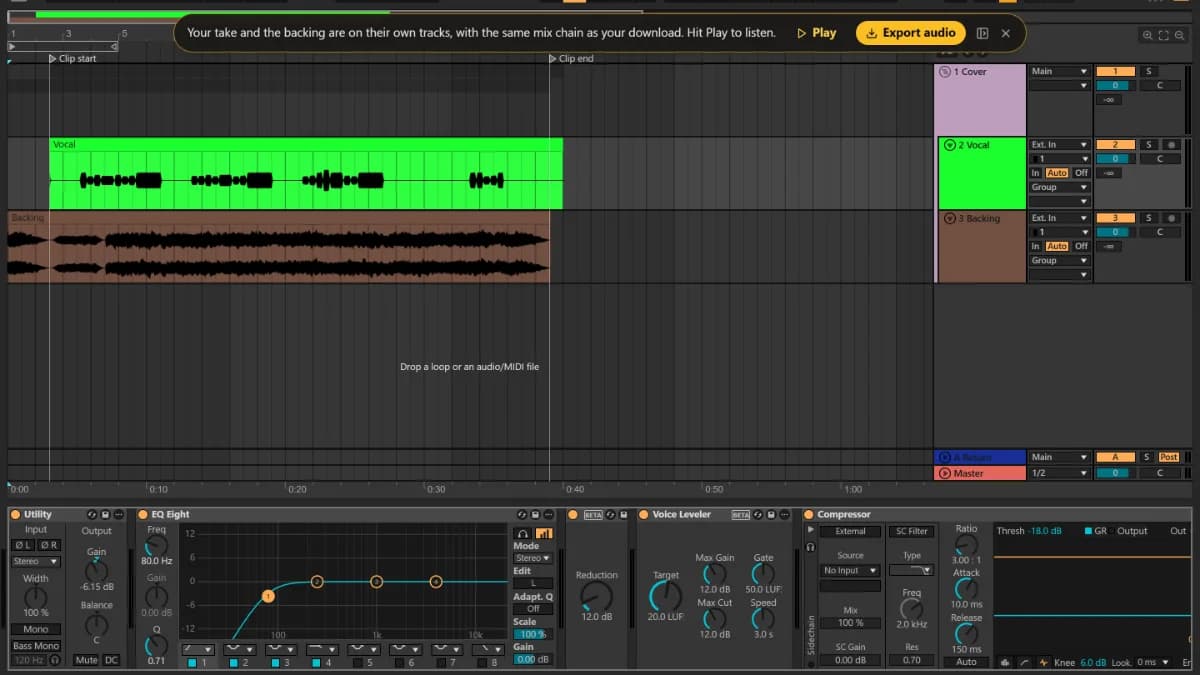Enable Bass Mono in Utility
Screen dimensions: 1200x675
coord(36,646)
